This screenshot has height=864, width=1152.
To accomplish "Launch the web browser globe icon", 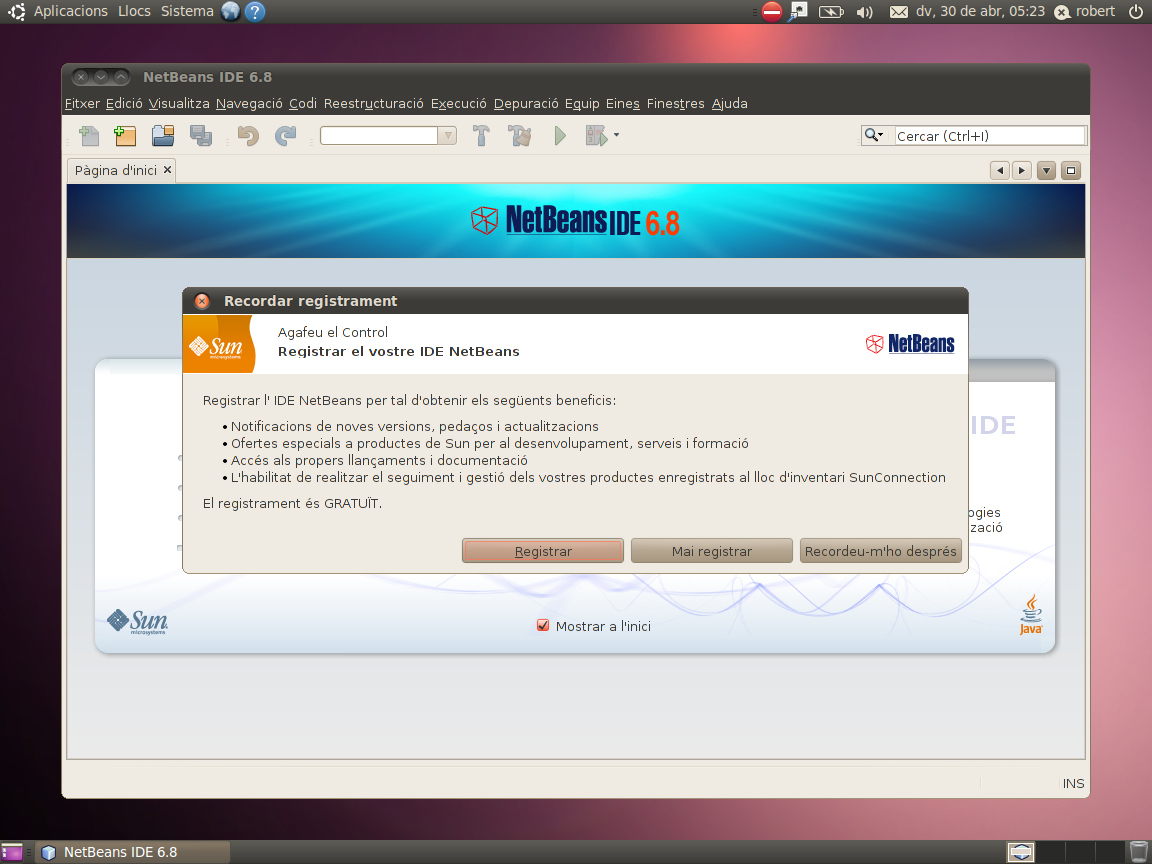I will tap(231, 11).
